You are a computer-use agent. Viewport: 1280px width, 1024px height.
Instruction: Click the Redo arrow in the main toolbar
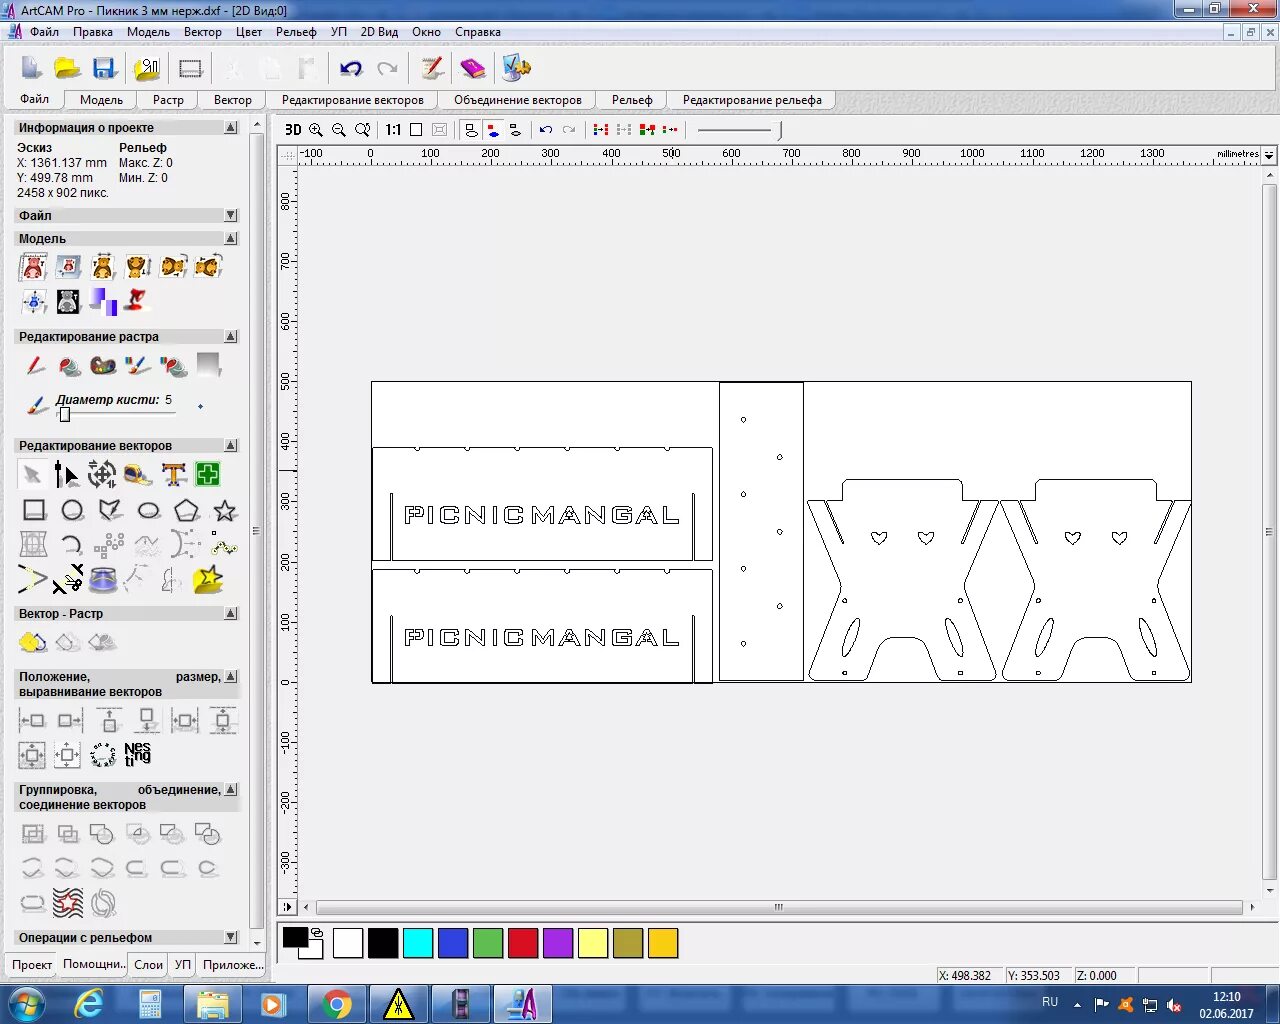[x=387, y=68]
